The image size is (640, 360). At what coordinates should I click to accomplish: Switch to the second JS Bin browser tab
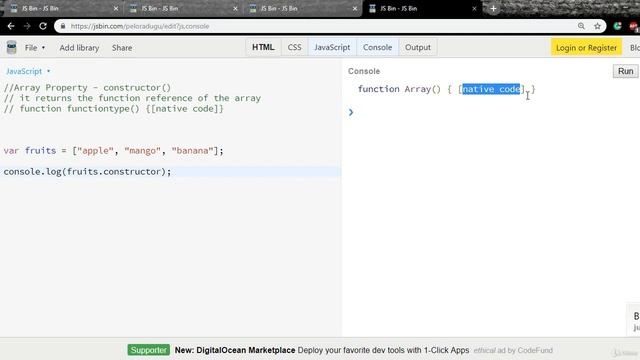pos(182,9)
